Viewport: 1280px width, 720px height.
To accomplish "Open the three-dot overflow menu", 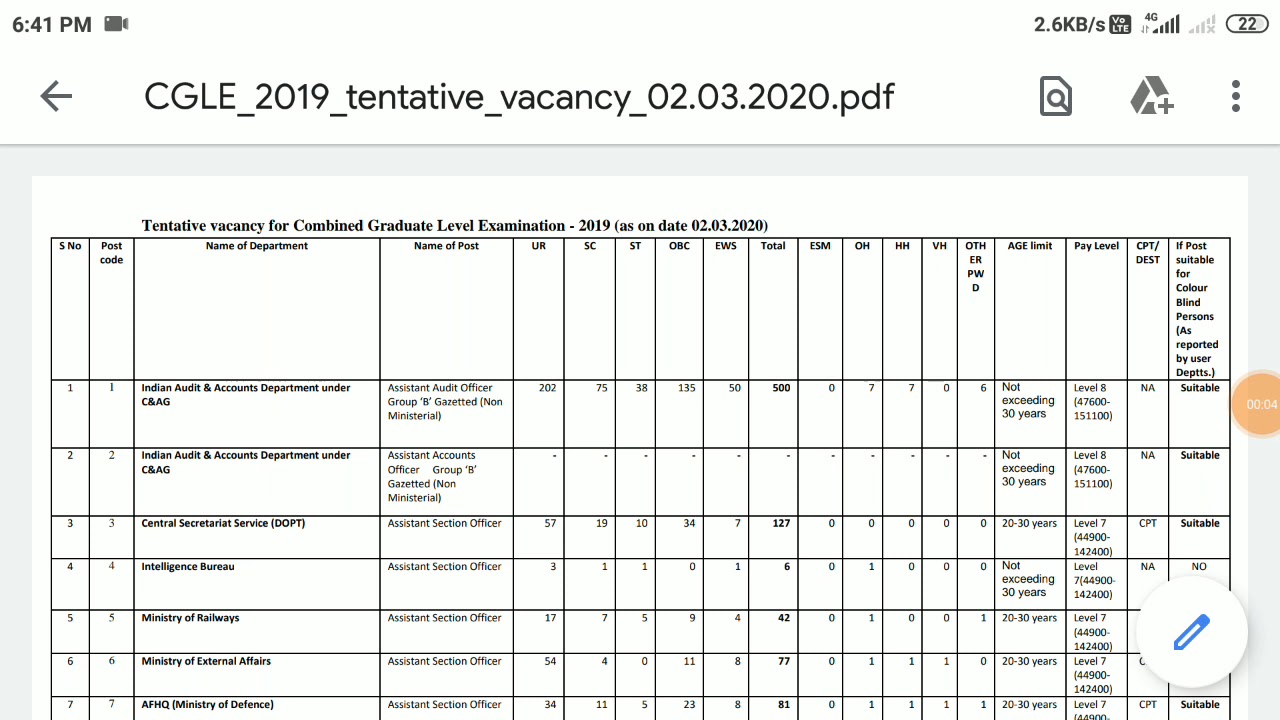I will [x=1236, y=96].
